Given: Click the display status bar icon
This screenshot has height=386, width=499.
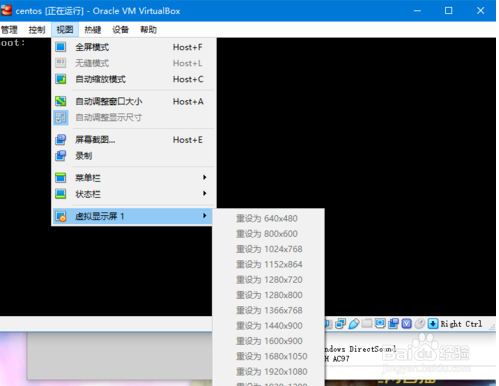Looking at the screenshot, I should pos(380,323).
